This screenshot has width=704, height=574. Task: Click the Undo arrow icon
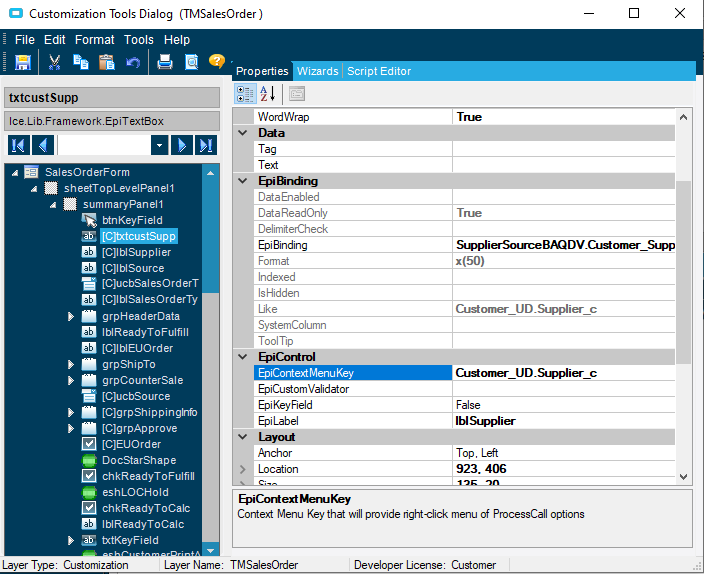(133, 62)
